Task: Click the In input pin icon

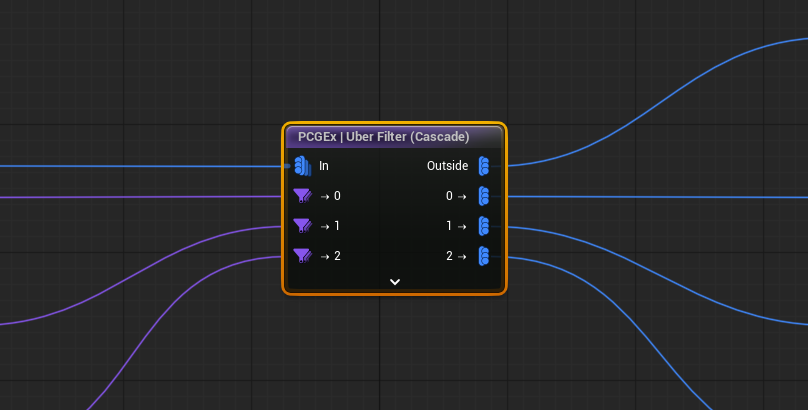Action: click(303, 166)
